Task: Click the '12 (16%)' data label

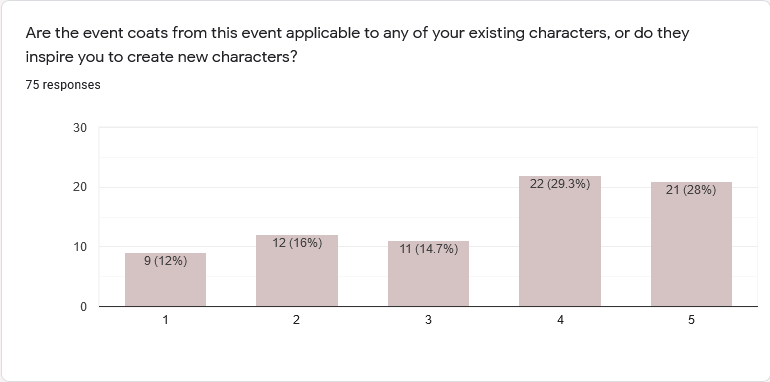Action: (x=297, y=243)
